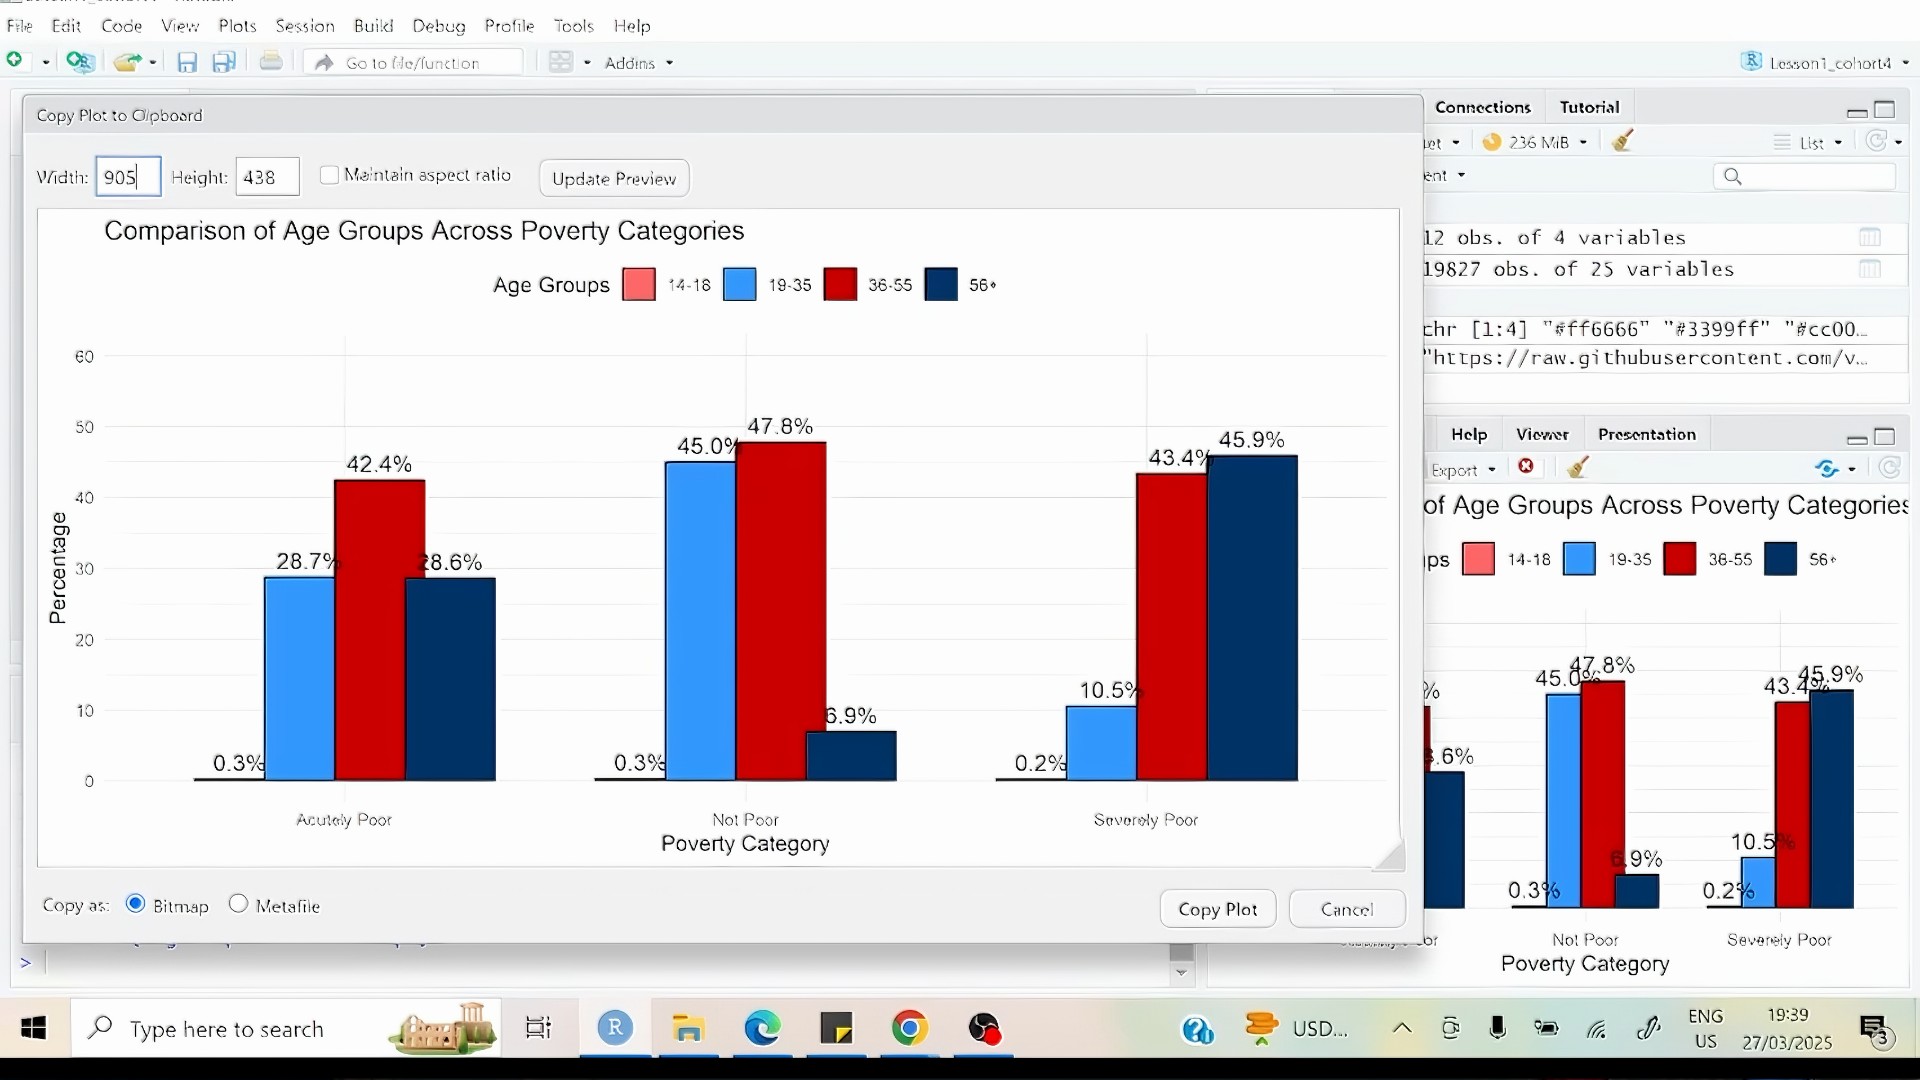
Task: Click the new project icon
Action: click(80, 62)
